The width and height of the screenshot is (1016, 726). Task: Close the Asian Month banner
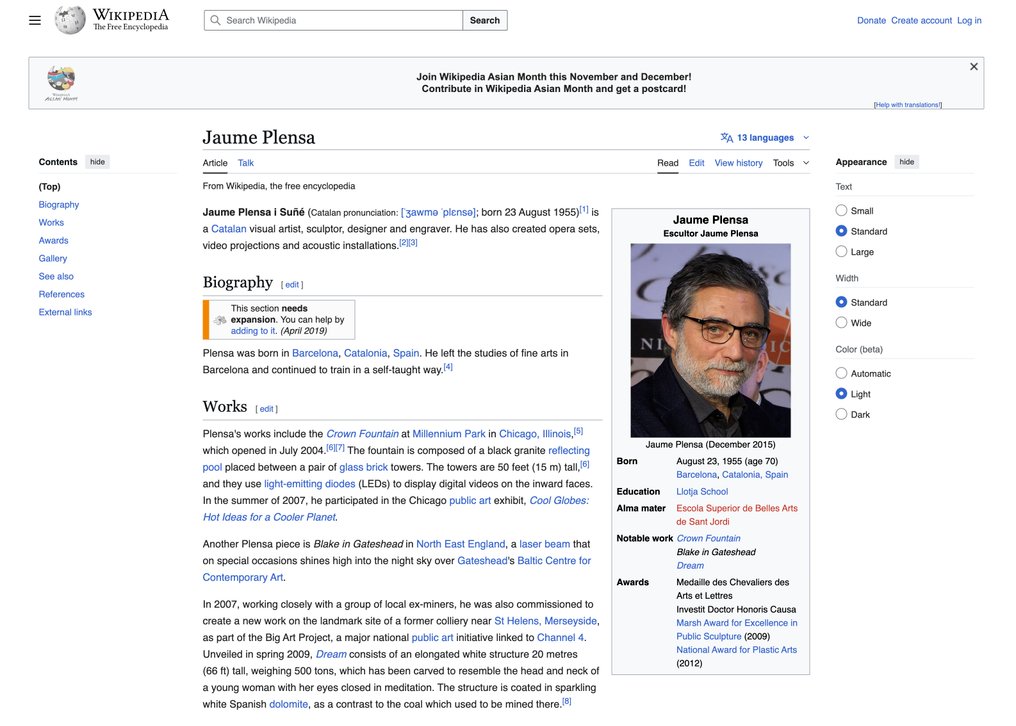[973, 67]
